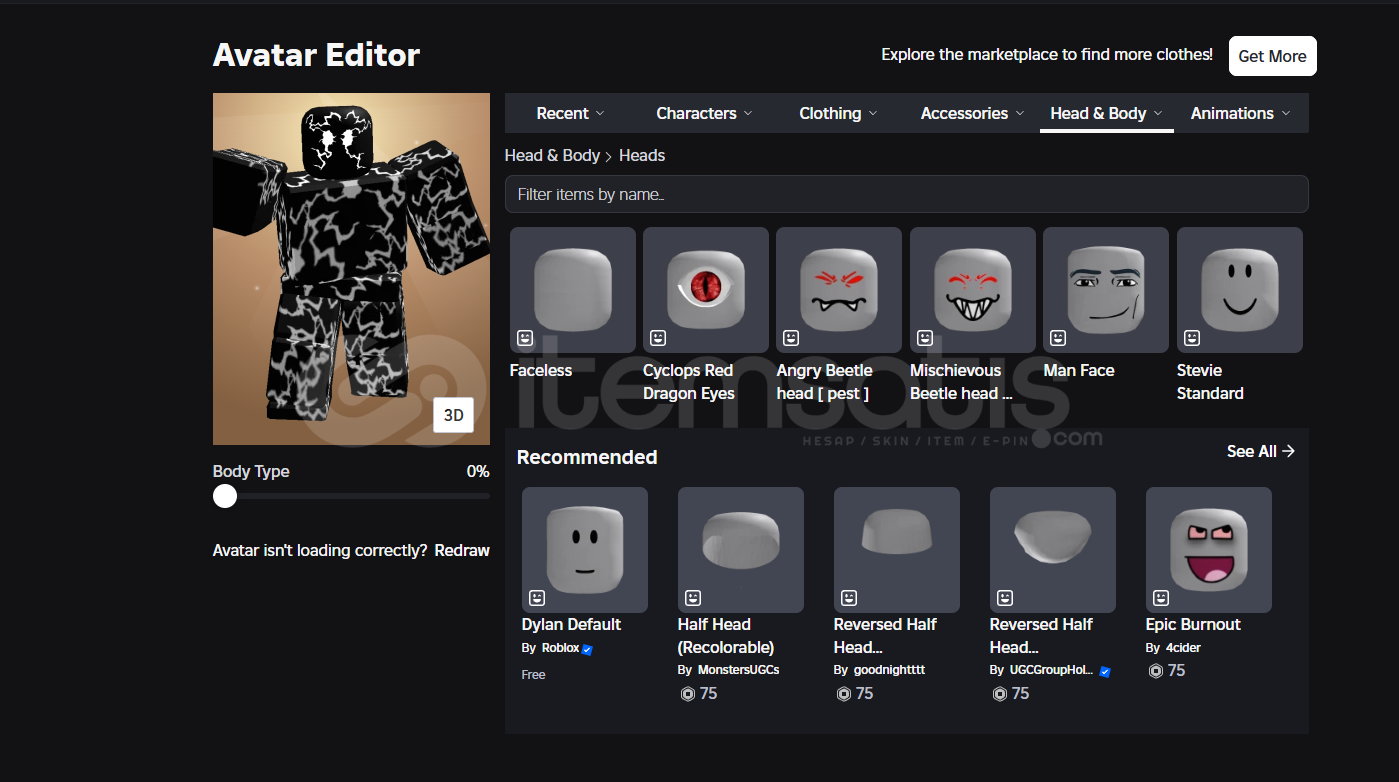Click the head-type icon on Epic Burnout card
This screenshot has height=782, width=1399.
1161,598
